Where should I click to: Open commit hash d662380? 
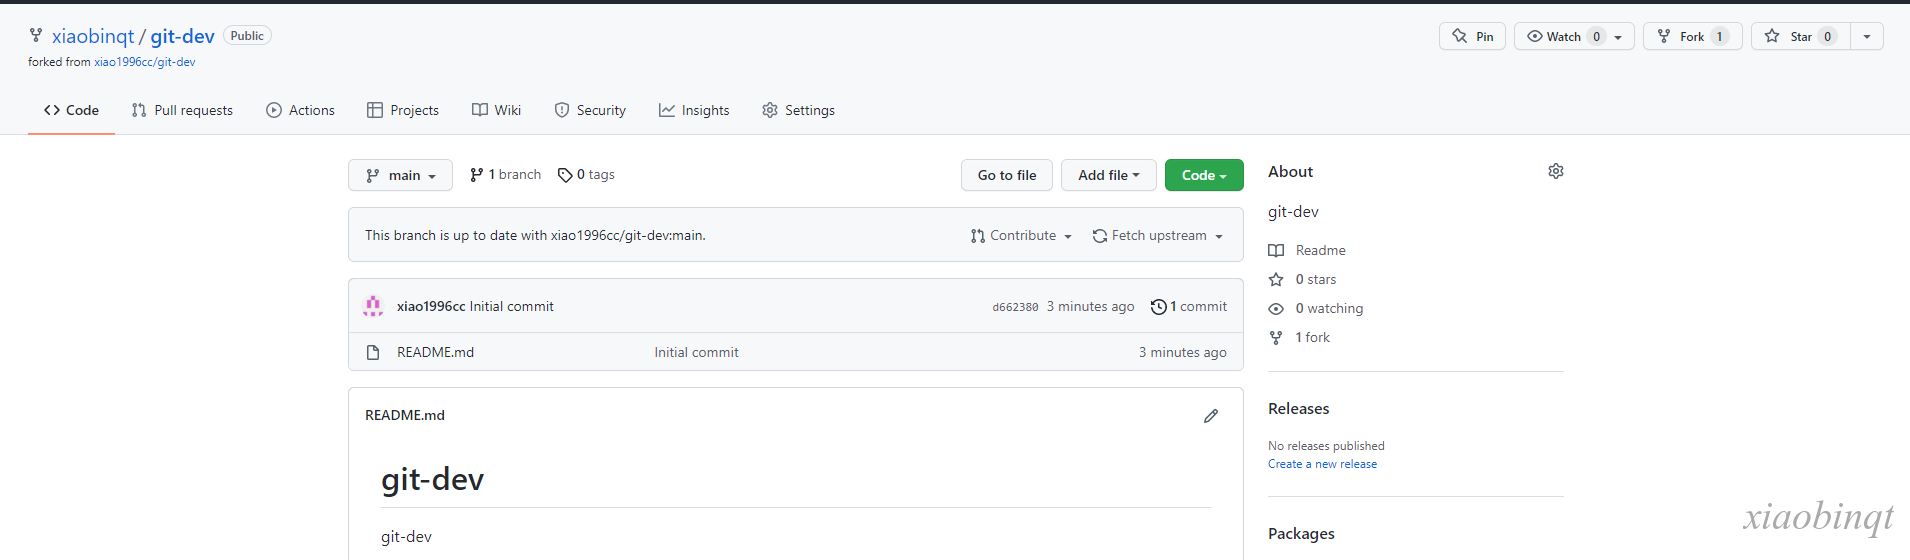[1015, 307]
